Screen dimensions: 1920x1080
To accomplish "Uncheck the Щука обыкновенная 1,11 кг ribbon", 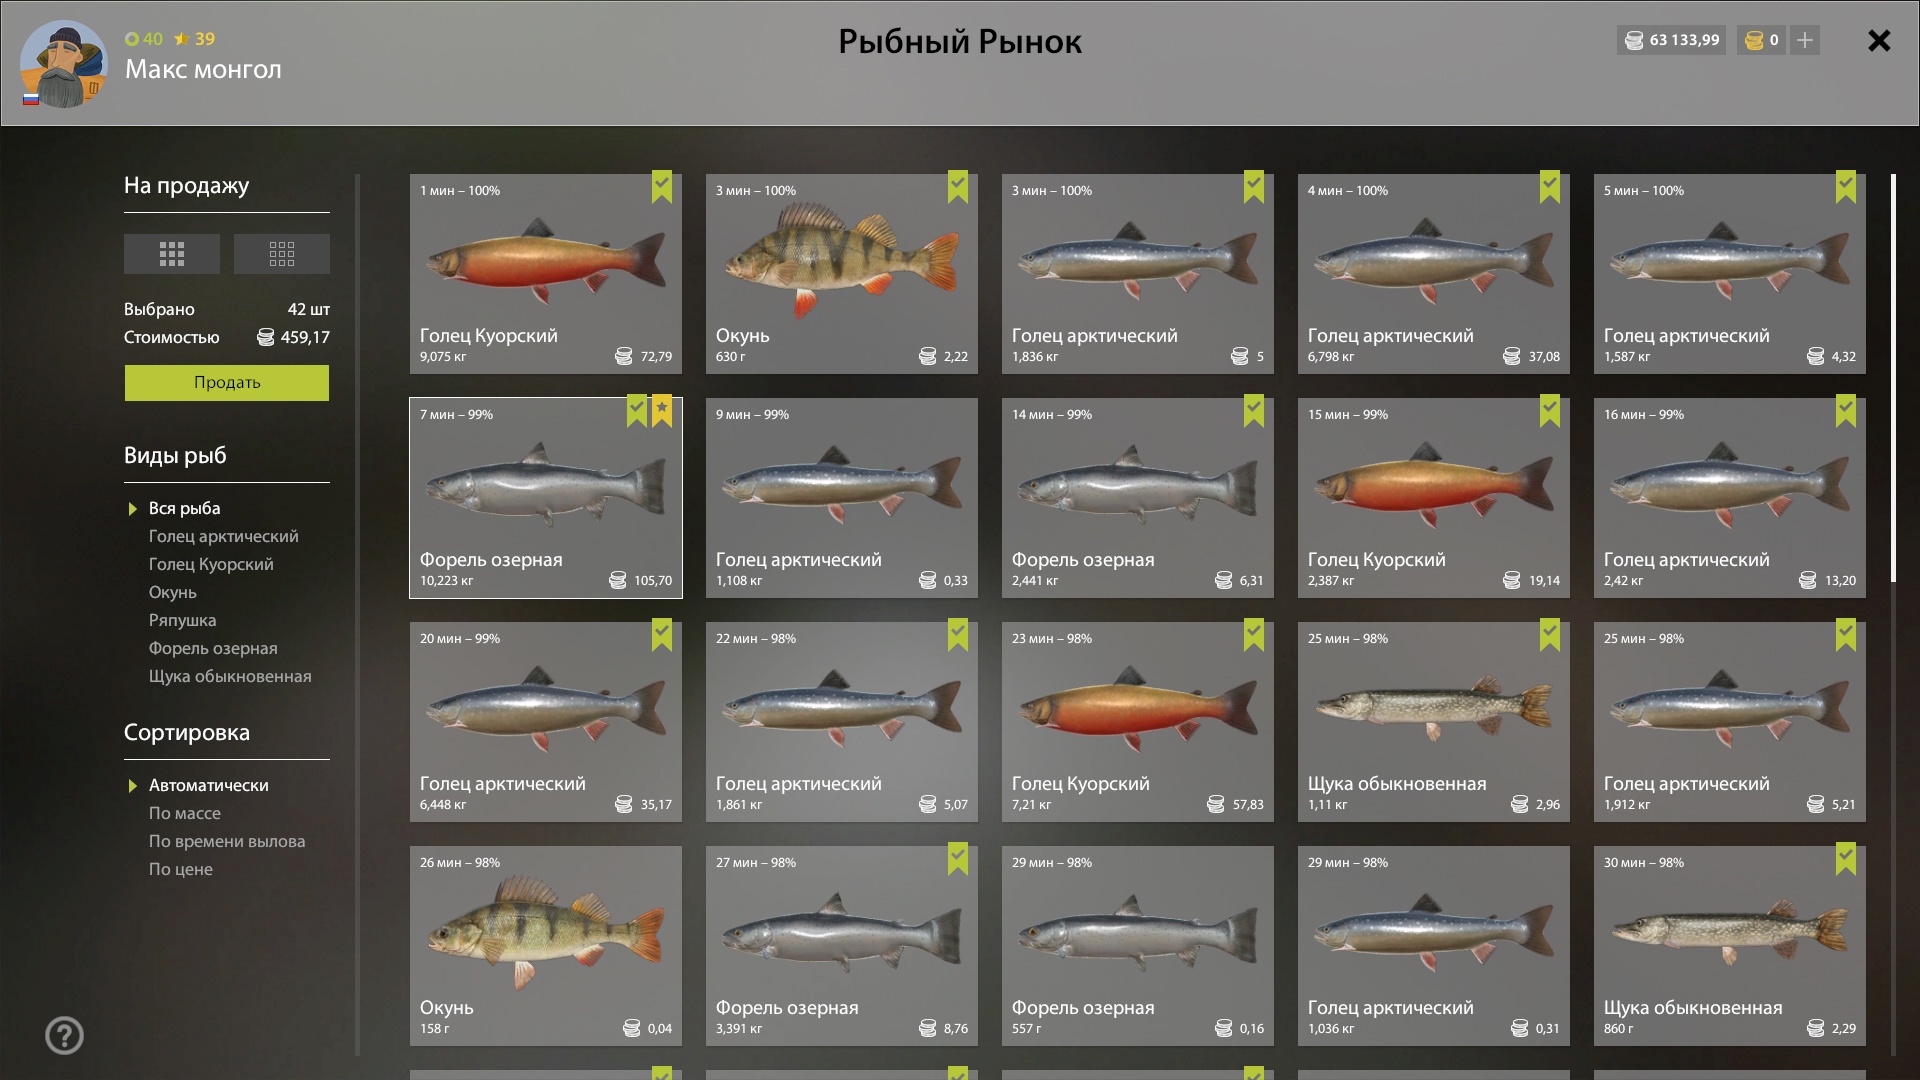I will 1550,635.
